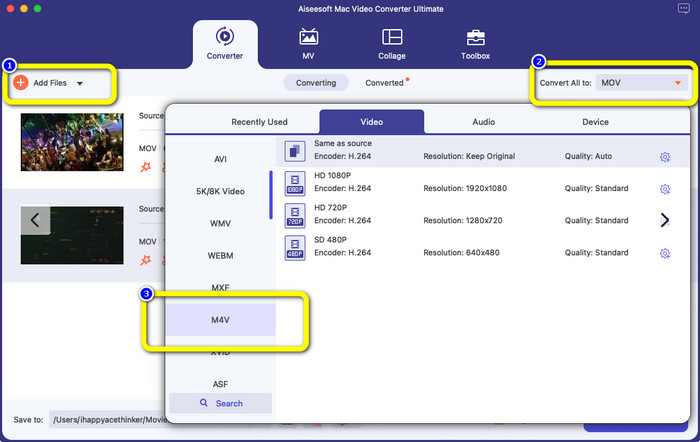Screen dimensions: 700x442
Task: Open the Toolbox tab
Action: point(475,44)
